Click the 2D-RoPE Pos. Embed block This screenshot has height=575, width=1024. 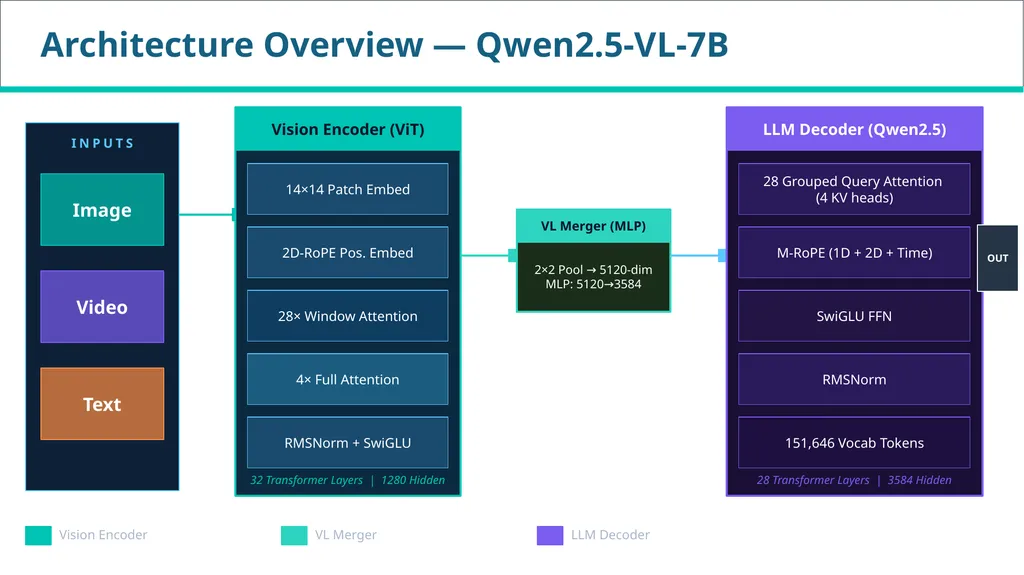(347, 252)
